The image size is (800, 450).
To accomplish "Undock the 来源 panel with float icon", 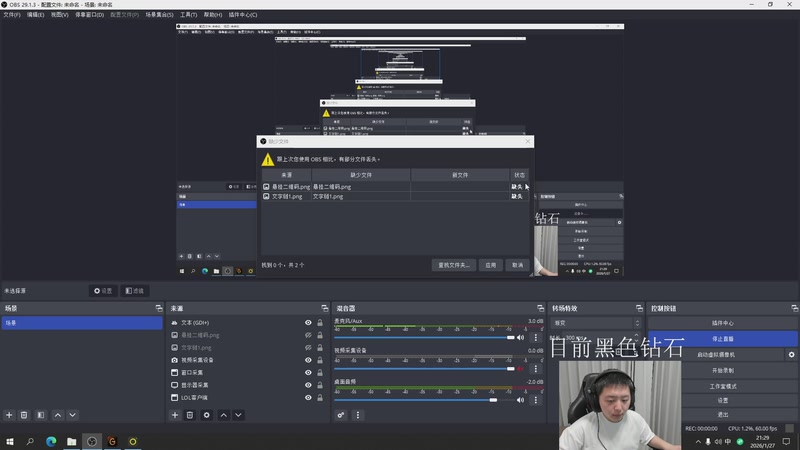I will [324, 308].
